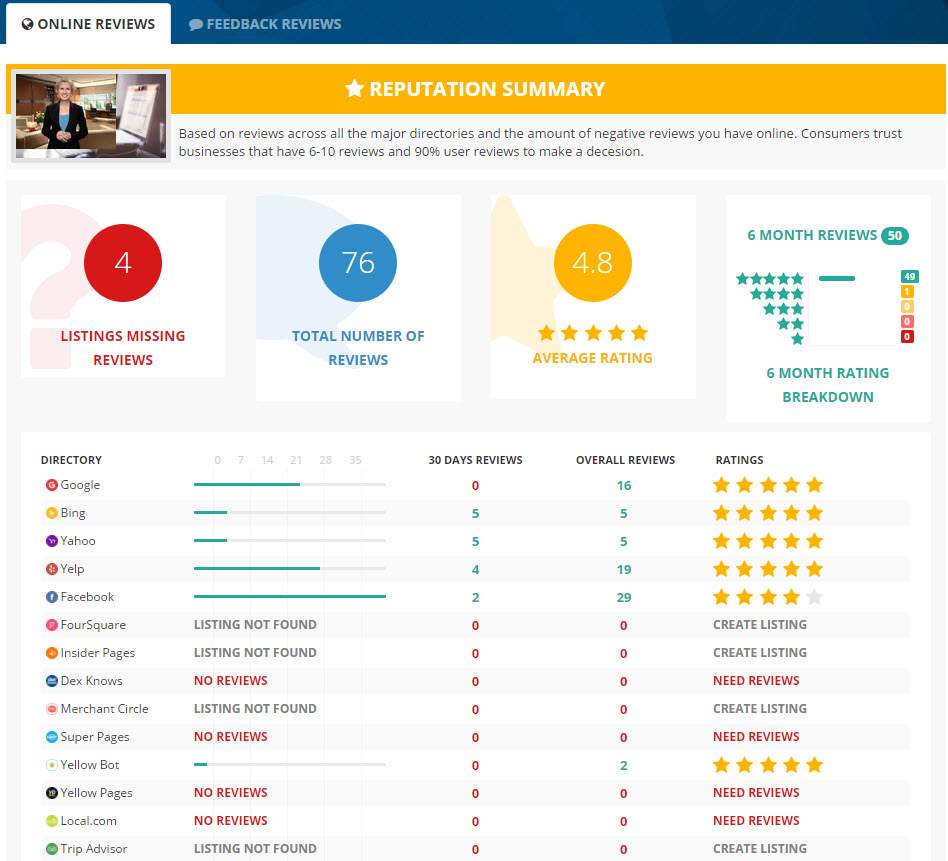Click the Yellow Bot overall count 2
This screenshot has width=948, height=861.
624,765
